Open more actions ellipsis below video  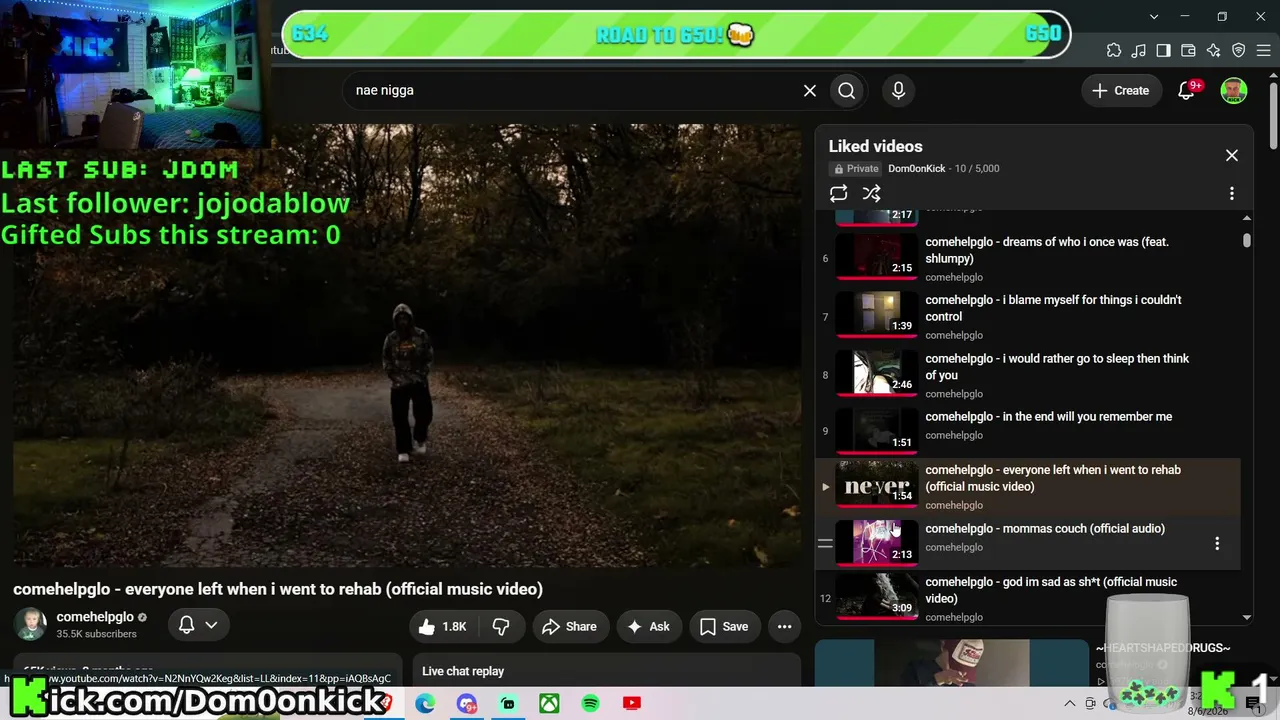coord(785,627)
